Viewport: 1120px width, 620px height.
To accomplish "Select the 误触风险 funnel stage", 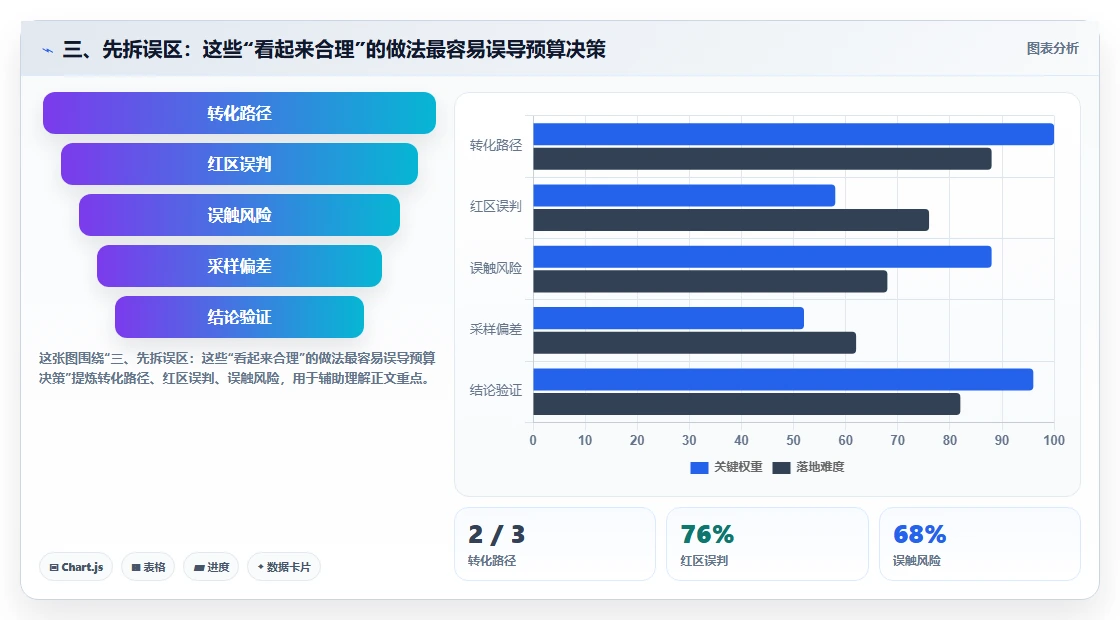I will pos(239,215).
